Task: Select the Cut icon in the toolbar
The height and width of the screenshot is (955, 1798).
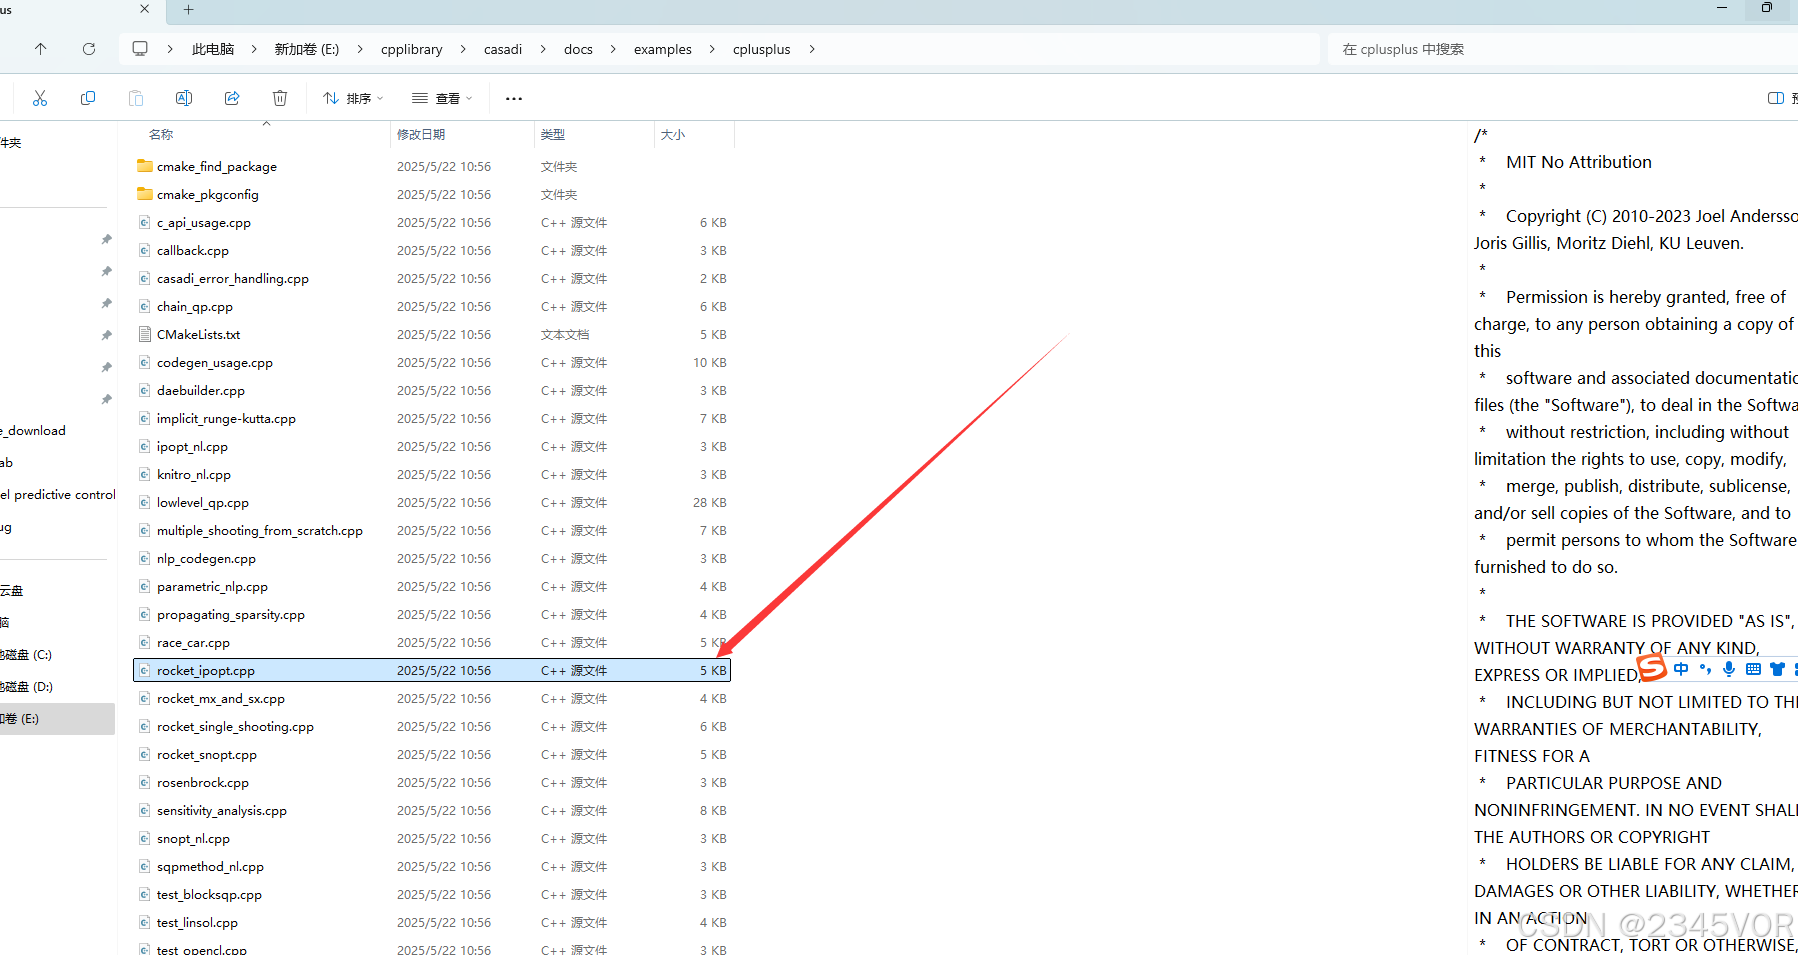Action: pyautogui.click(x=40, y=97)
